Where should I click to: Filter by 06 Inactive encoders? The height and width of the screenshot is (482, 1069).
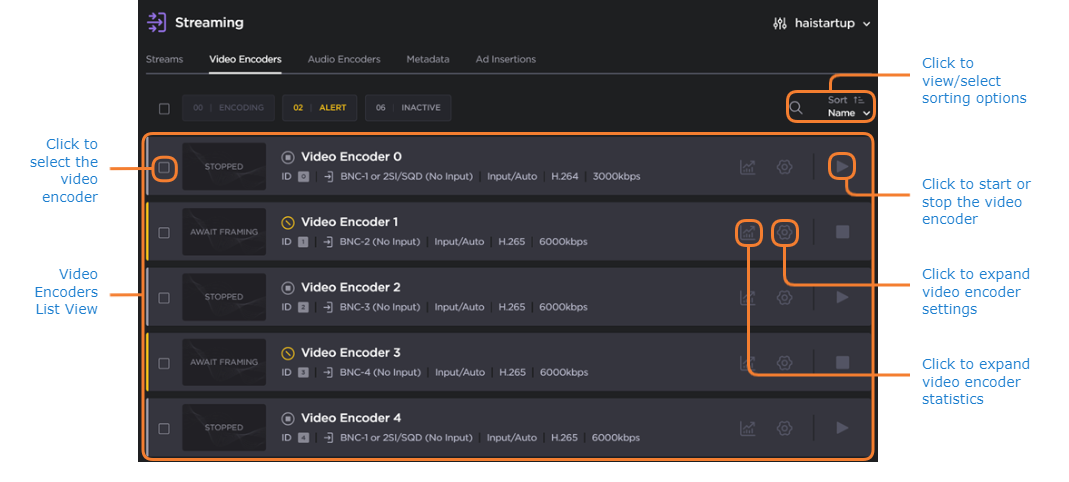[408, 108]
